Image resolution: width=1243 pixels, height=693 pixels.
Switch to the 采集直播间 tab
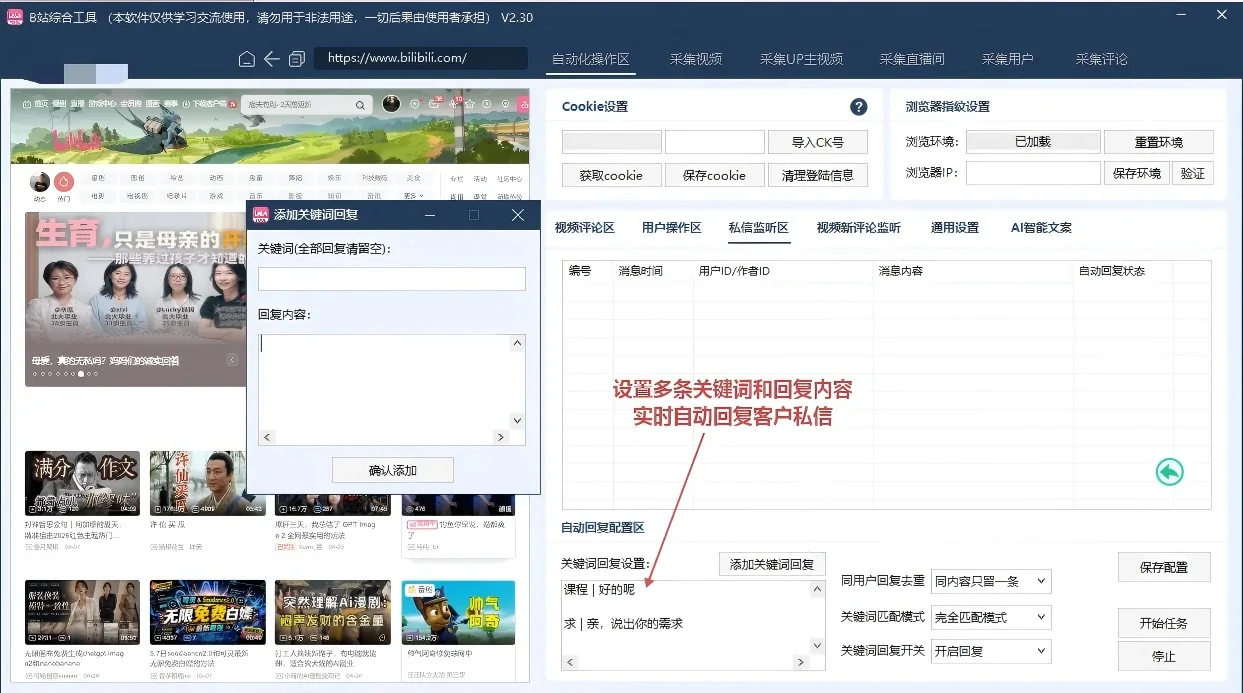(912, 59)
